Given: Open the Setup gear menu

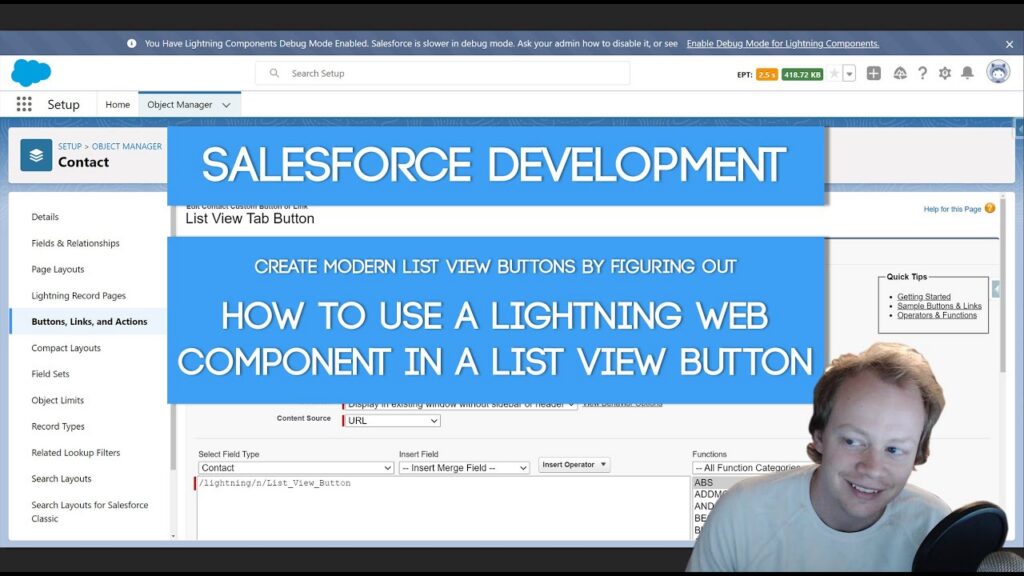Looking at the screenshot, I should (944, 73).
